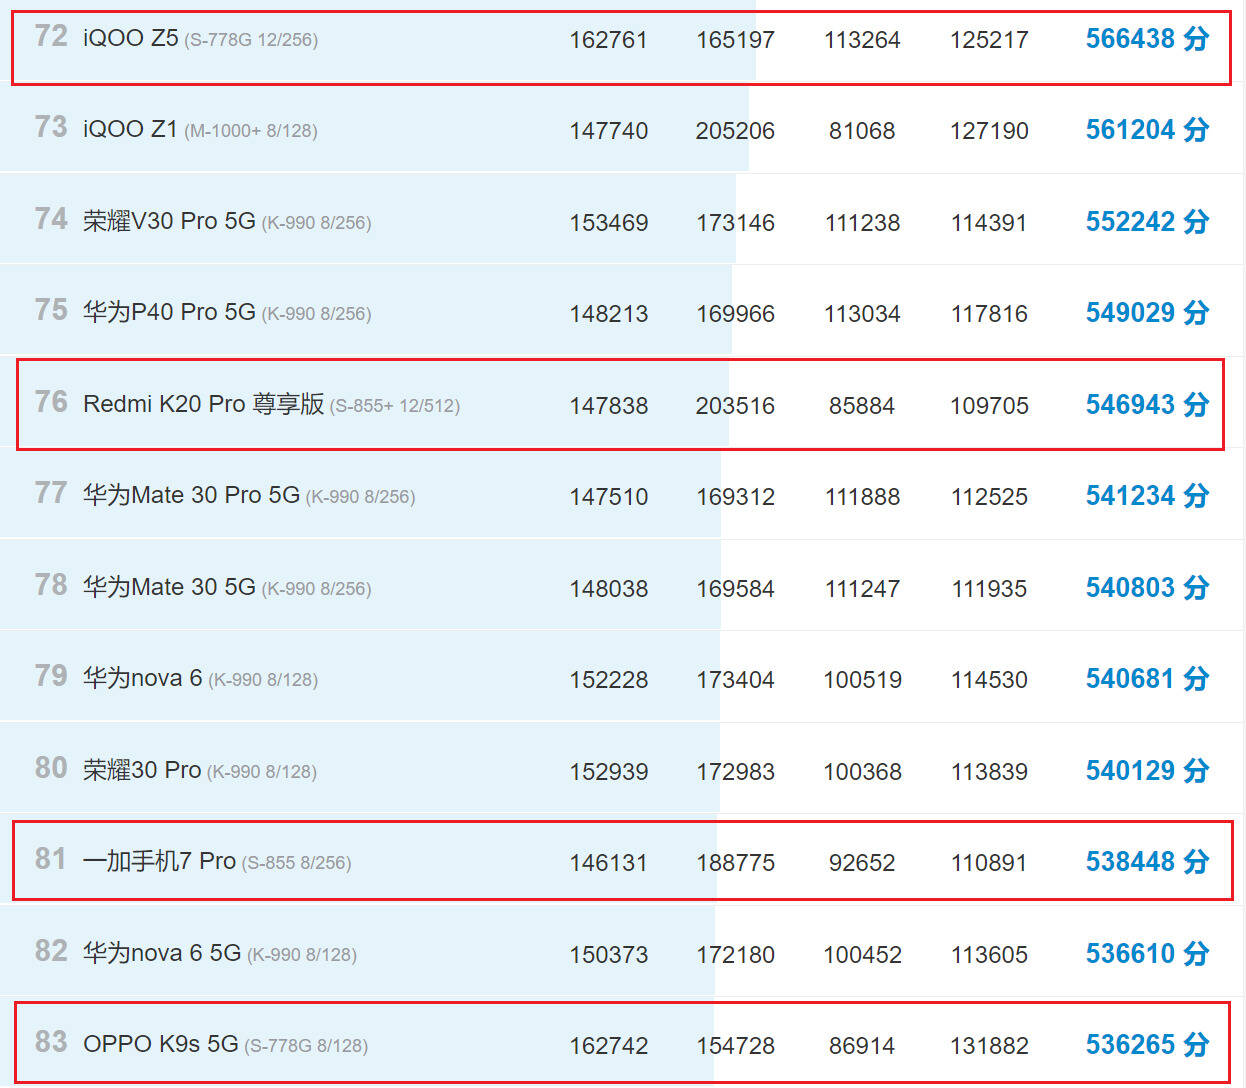Click the value 147838 for Redmi K20 Pro
Image resolution: width=1246 pixels, height=1088 pixels.
pos(609,406)
